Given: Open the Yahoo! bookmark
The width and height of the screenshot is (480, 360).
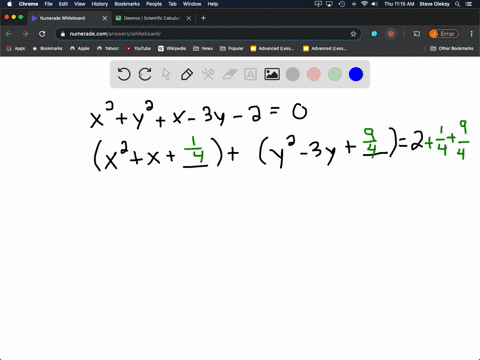Looking at the screenshot, I should 108,48.
